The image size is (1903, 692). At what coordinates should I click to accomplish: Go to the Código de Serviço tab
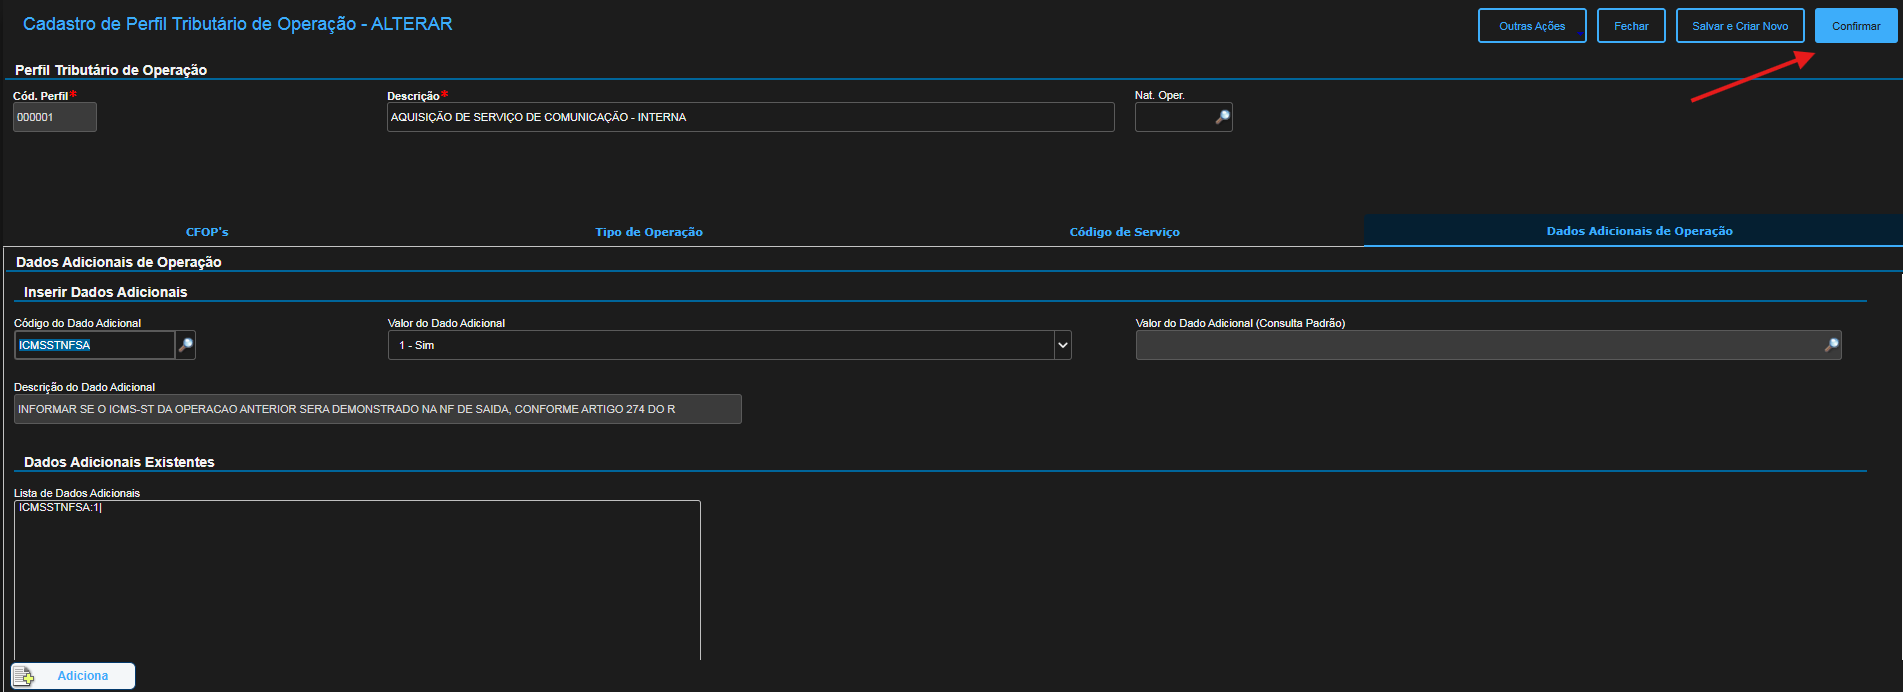tap(1124, 232)
